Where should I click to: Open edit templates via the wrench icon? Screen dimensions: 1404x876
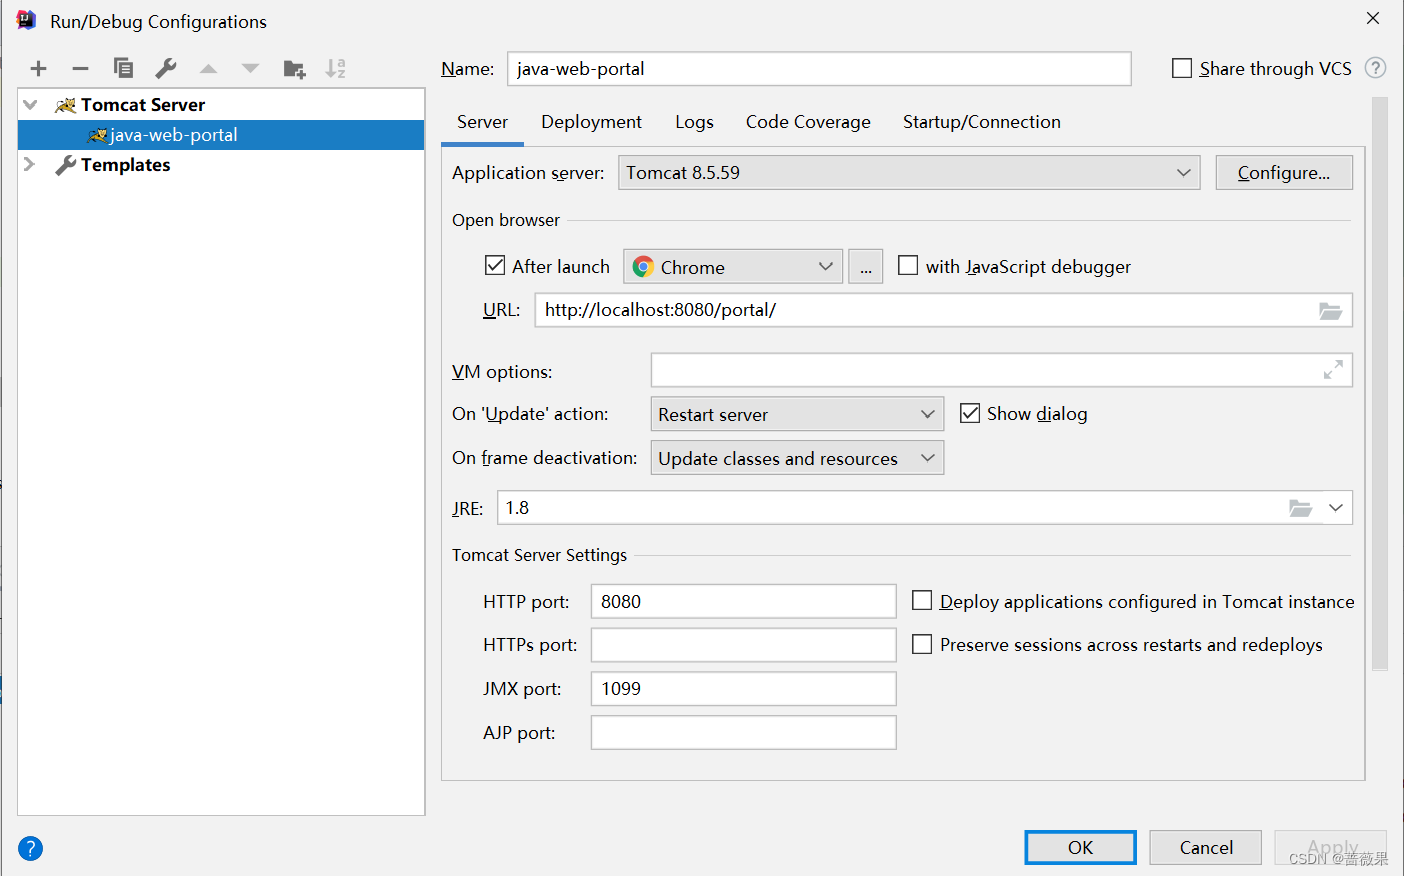(x=166, y=68)
